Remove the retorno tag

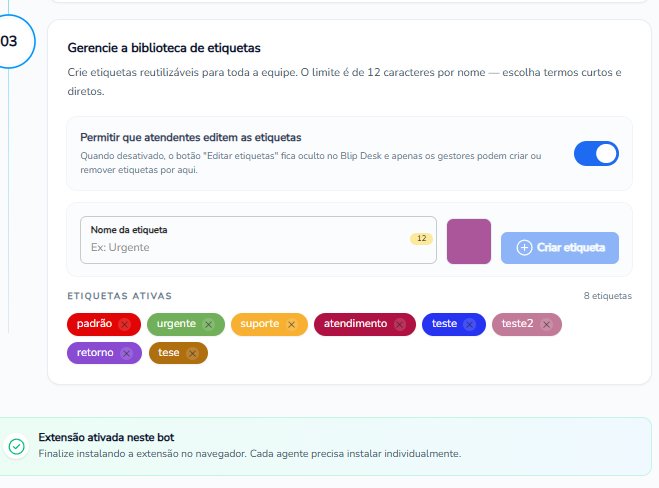coord(126,353)
